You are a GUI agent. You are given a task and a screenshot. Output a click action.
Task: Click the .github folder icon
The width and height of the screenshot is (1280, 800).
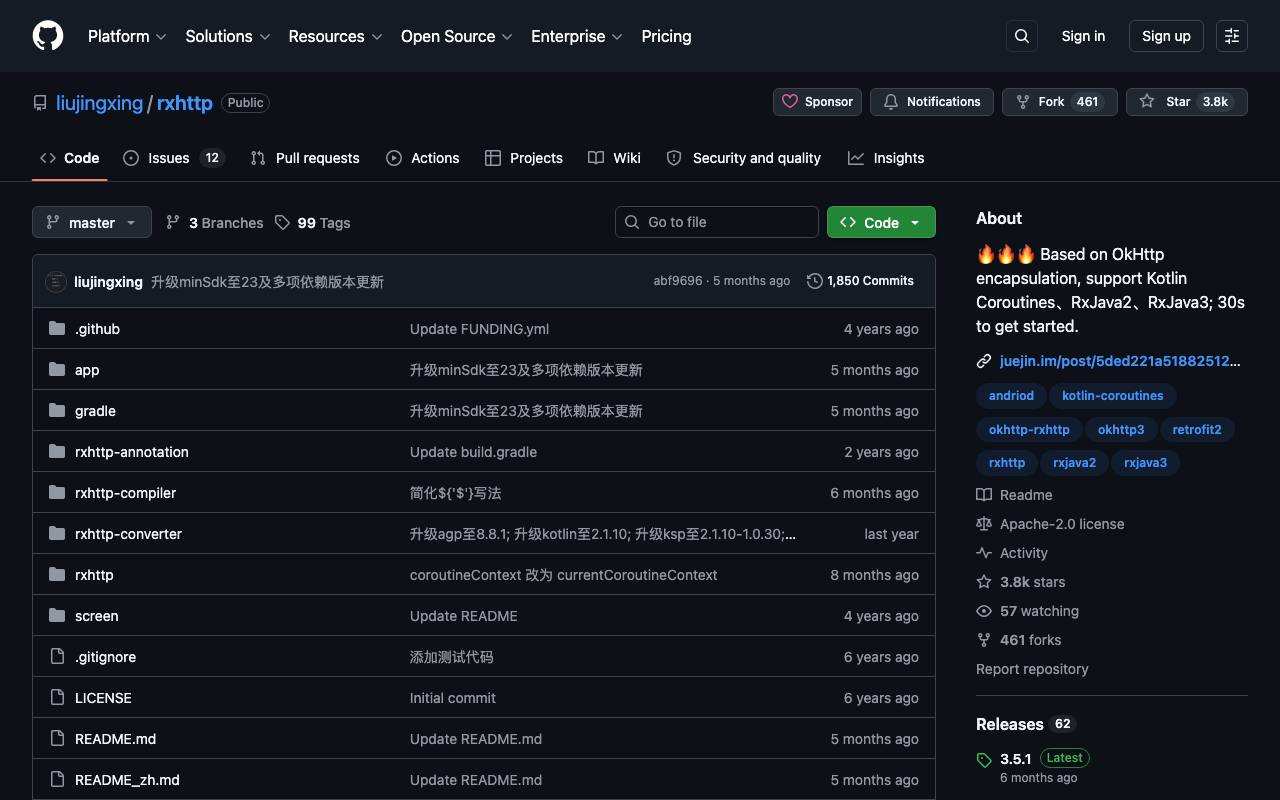(57, 329)
